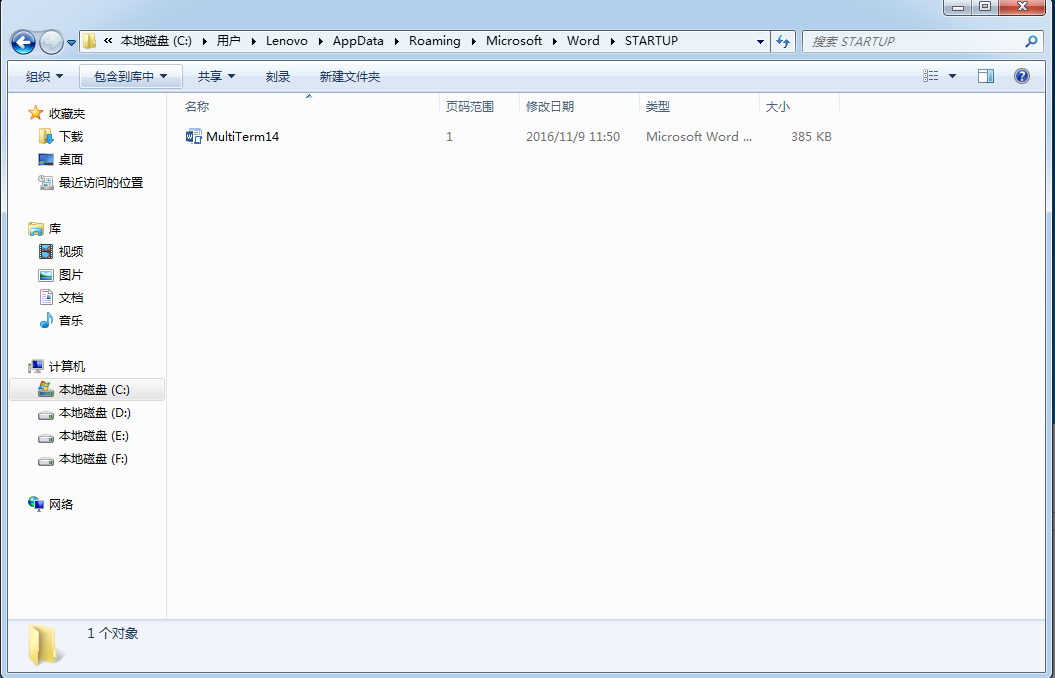Sort files by 名称 column header
This screenshot has width=1055, height=678.
(197, 107)
